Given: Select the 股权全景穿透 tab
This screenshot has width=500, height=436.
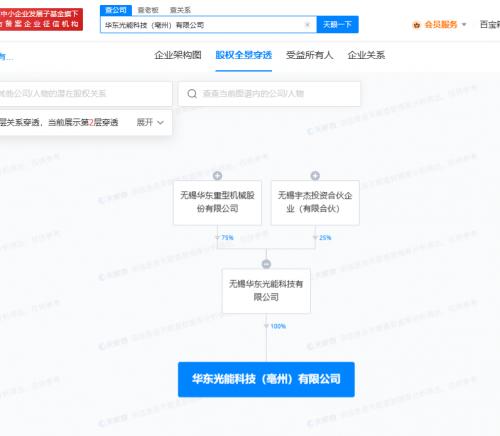Looking at the screenshot, I should 244,55.
